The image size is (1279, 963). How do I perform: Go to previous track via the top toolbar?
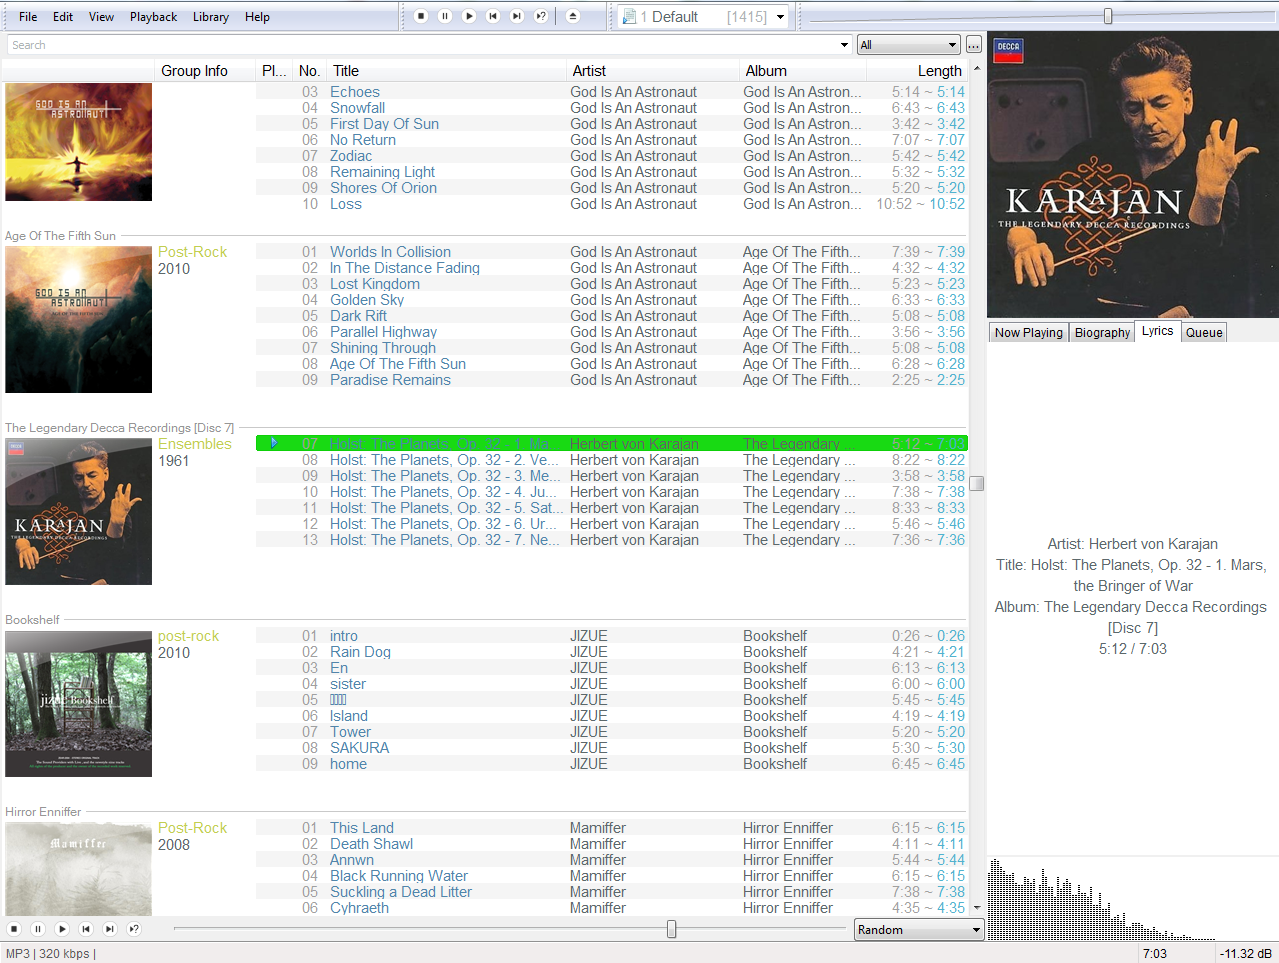[493, 16]
